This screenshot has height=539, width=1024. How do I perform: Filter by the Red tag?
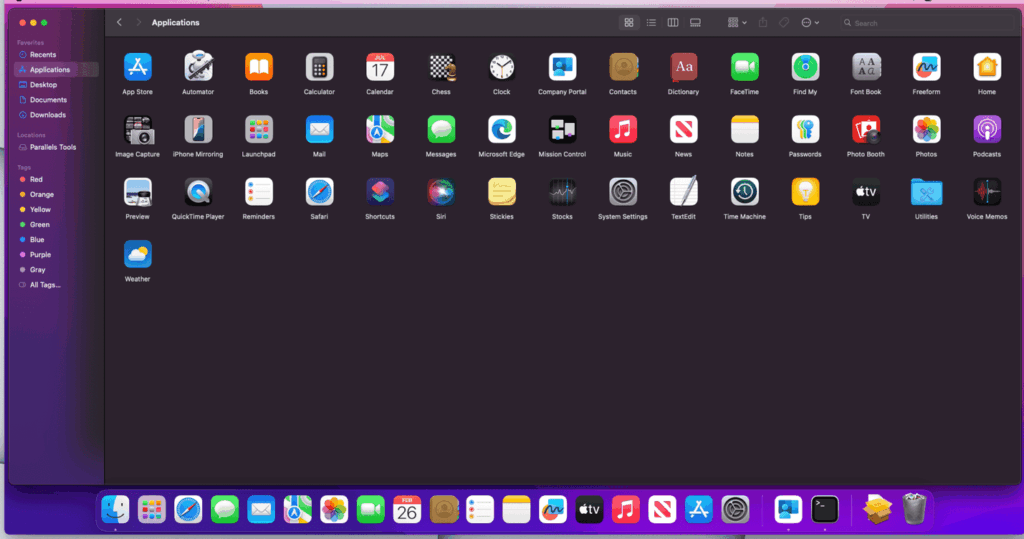tap(36, 179)
